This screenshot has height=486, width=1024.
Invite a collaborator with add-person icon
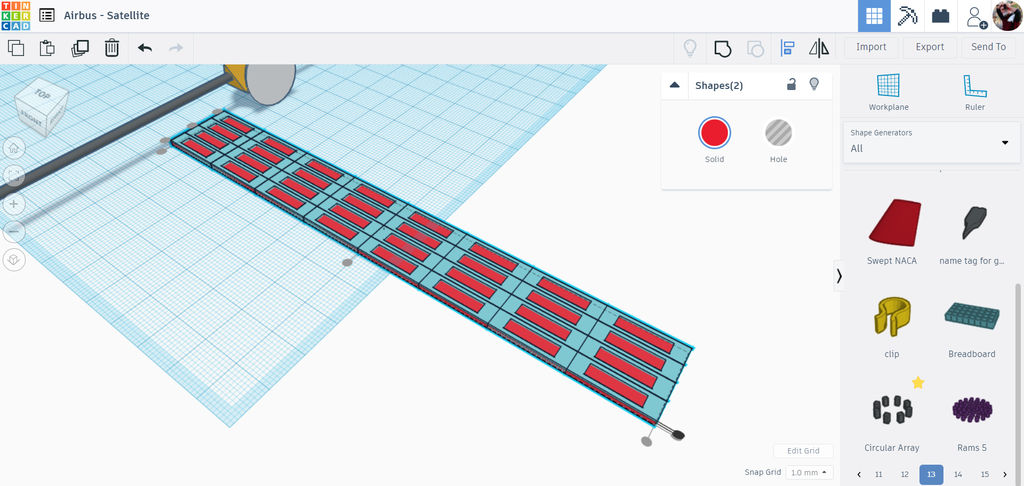coord(976,16)
